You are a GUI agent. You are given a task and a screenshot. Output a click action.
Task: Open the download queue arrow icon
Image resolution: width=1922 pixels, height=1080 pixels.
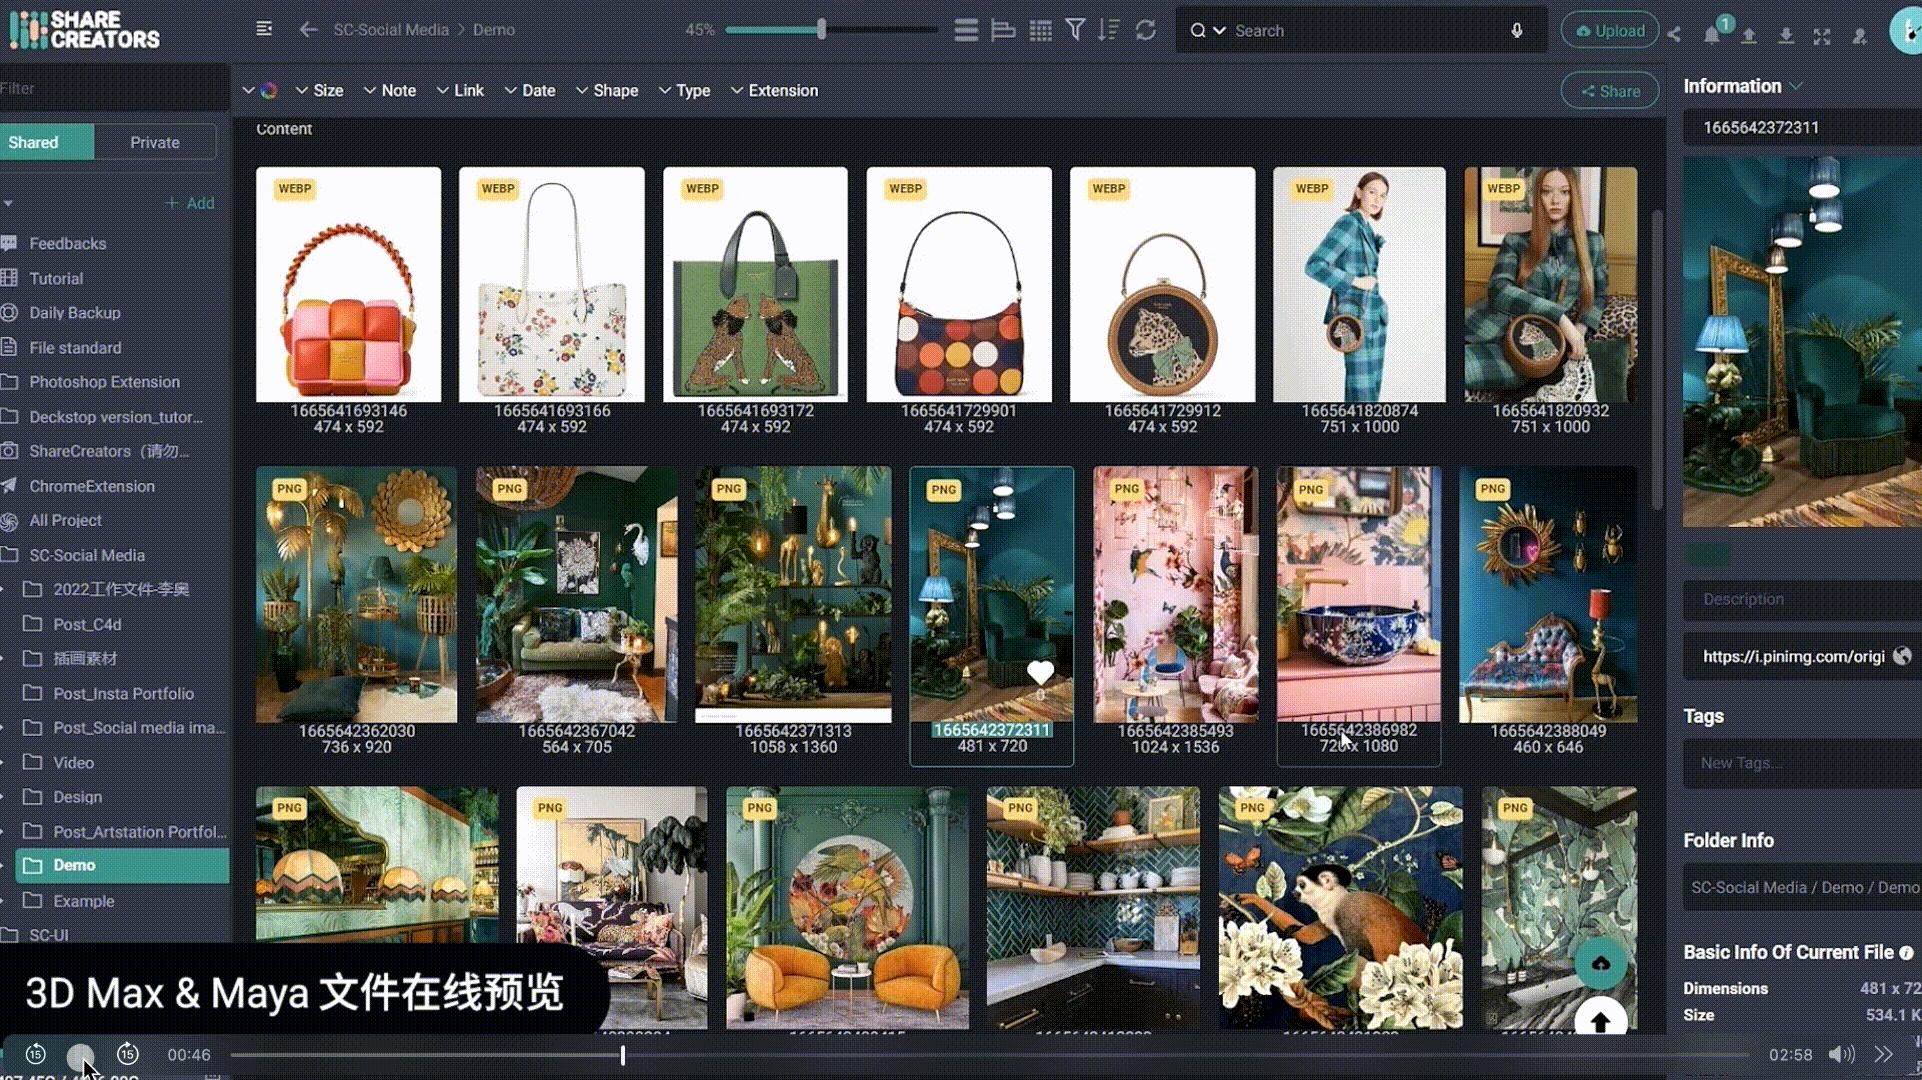coord(1786,36)
